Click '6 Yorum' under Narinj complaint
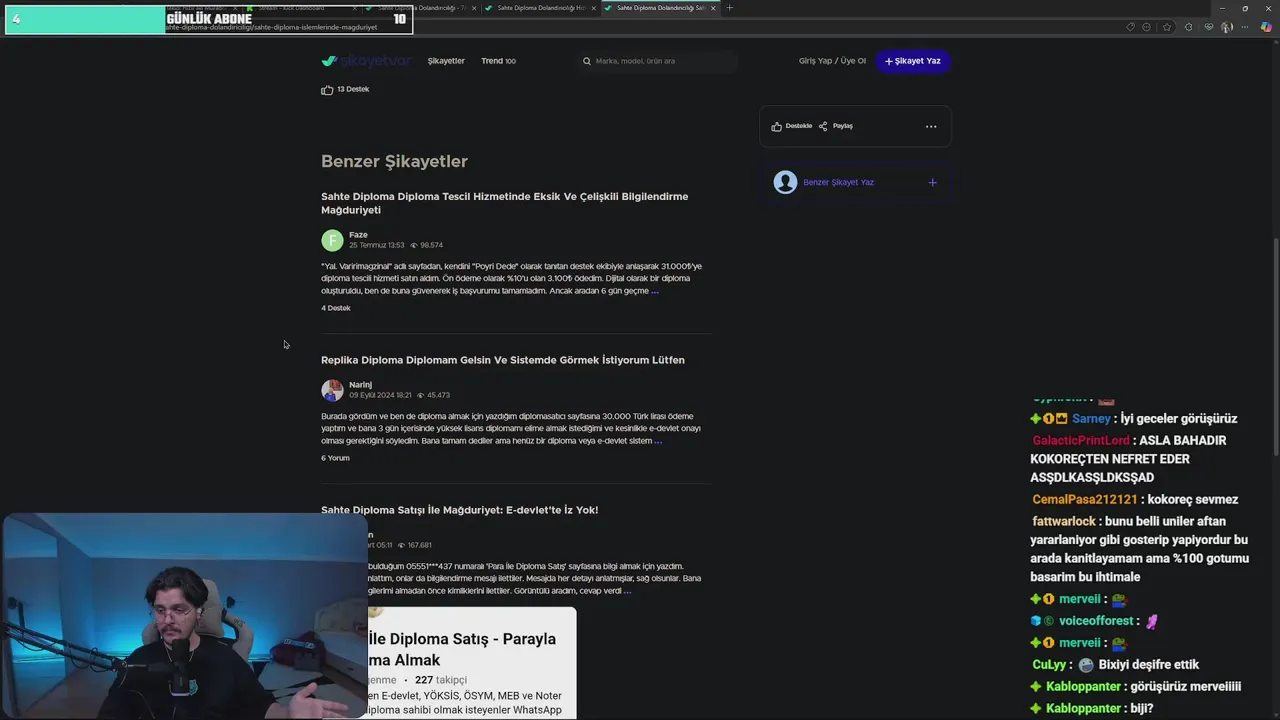 coord(335,458)
